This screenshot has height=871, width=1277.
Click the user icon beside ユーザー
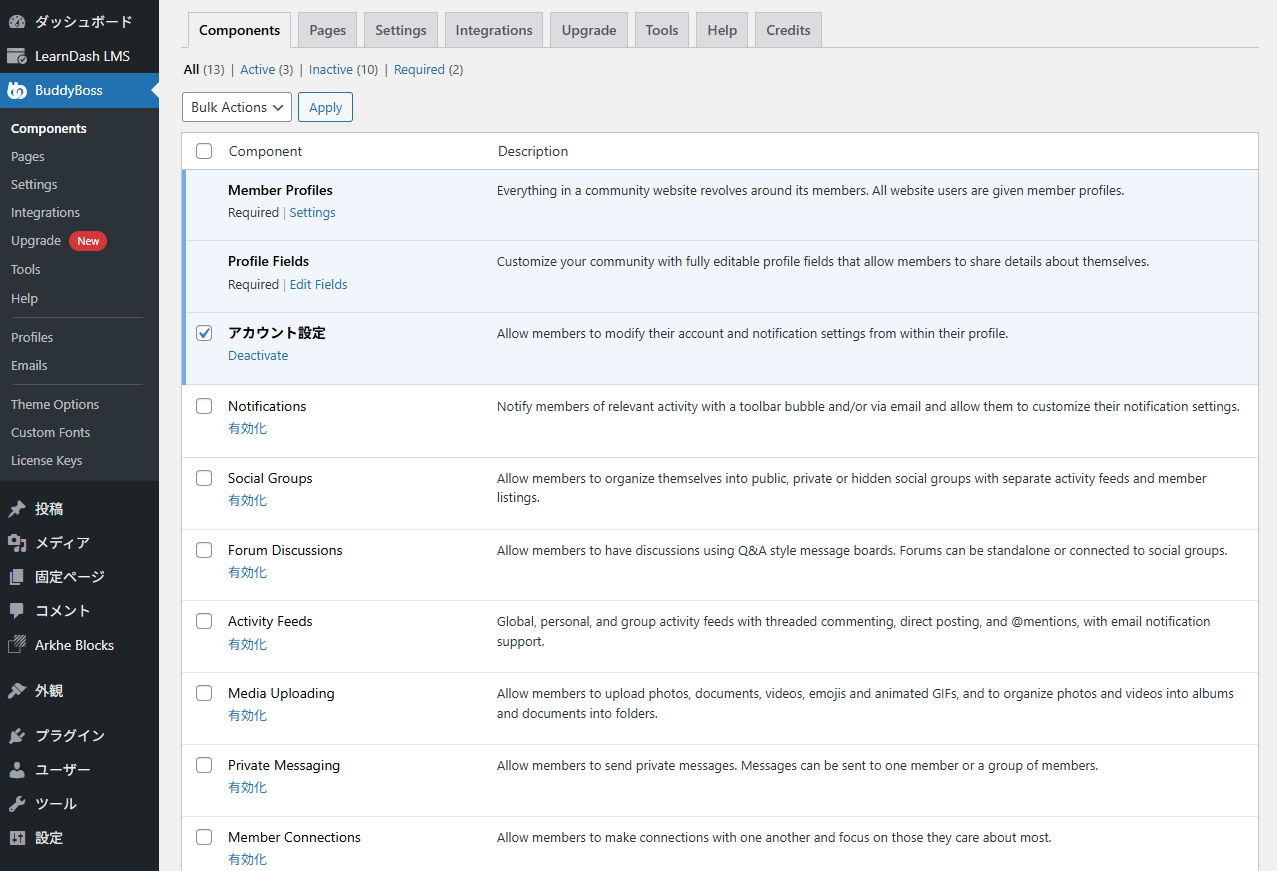(x=17, y=770)
